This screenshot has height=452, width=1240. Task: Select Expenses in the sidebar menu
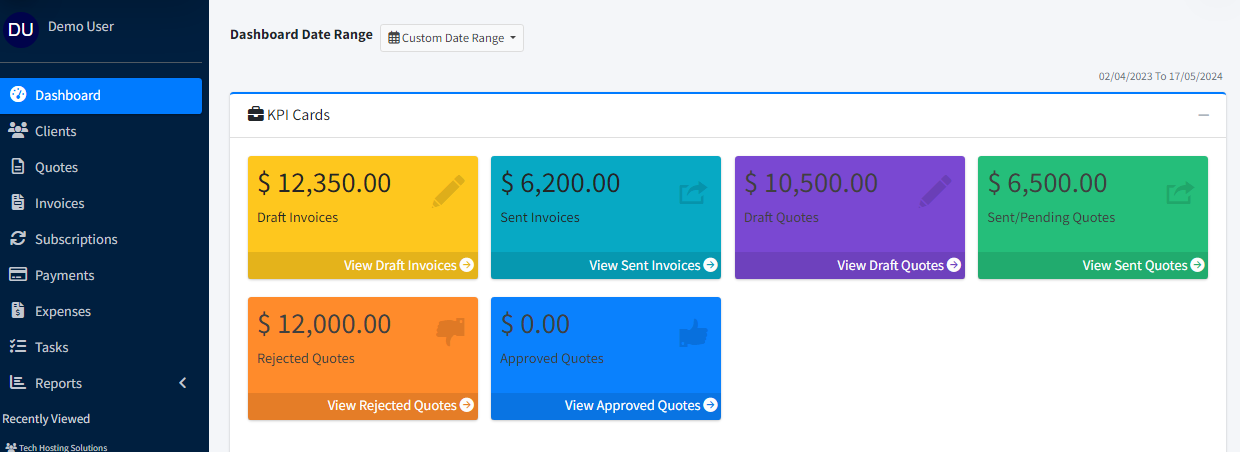(x=62, y=311)
